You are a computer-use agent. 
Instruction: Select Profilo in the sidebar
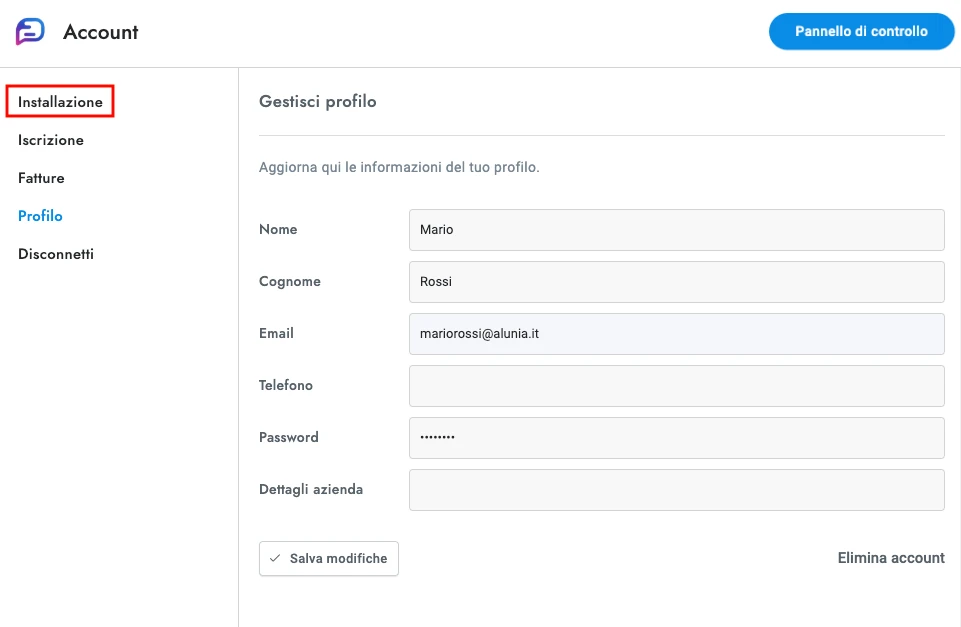(x=40, y=216)
